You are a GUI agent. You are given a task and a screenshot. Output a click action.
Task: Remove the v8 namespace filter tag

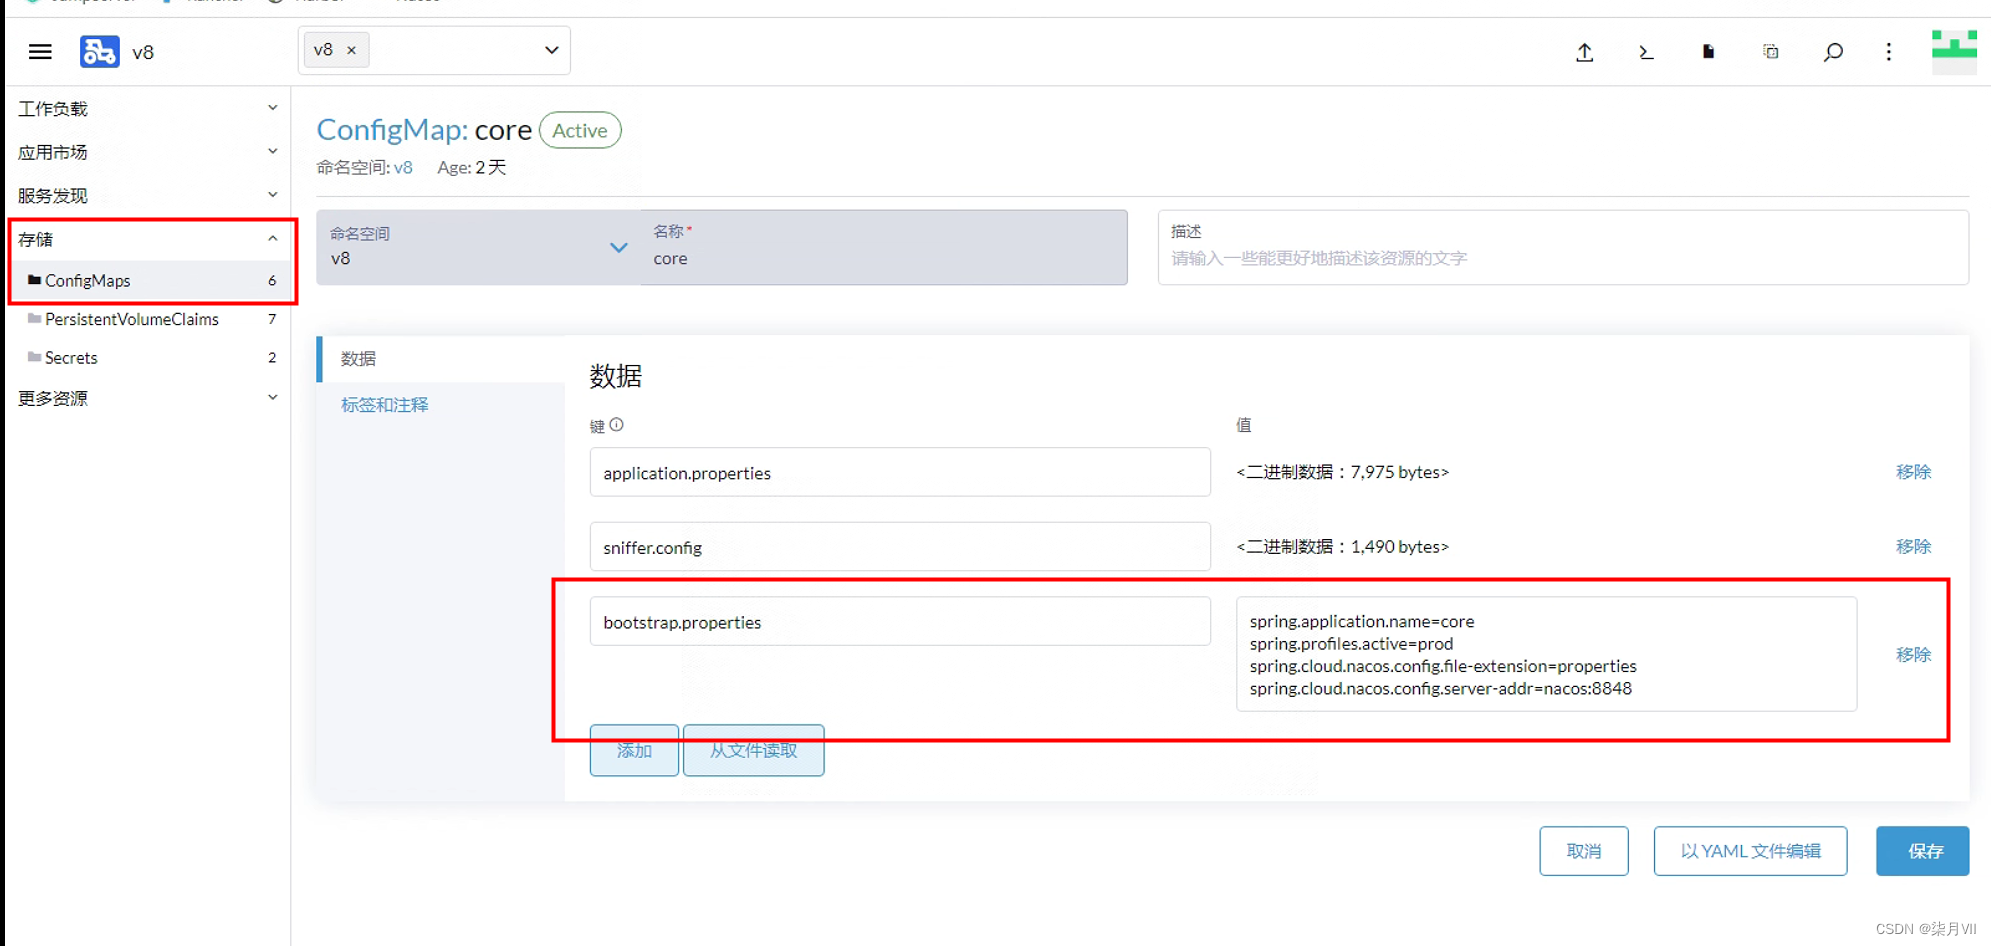tap(352, 50)
